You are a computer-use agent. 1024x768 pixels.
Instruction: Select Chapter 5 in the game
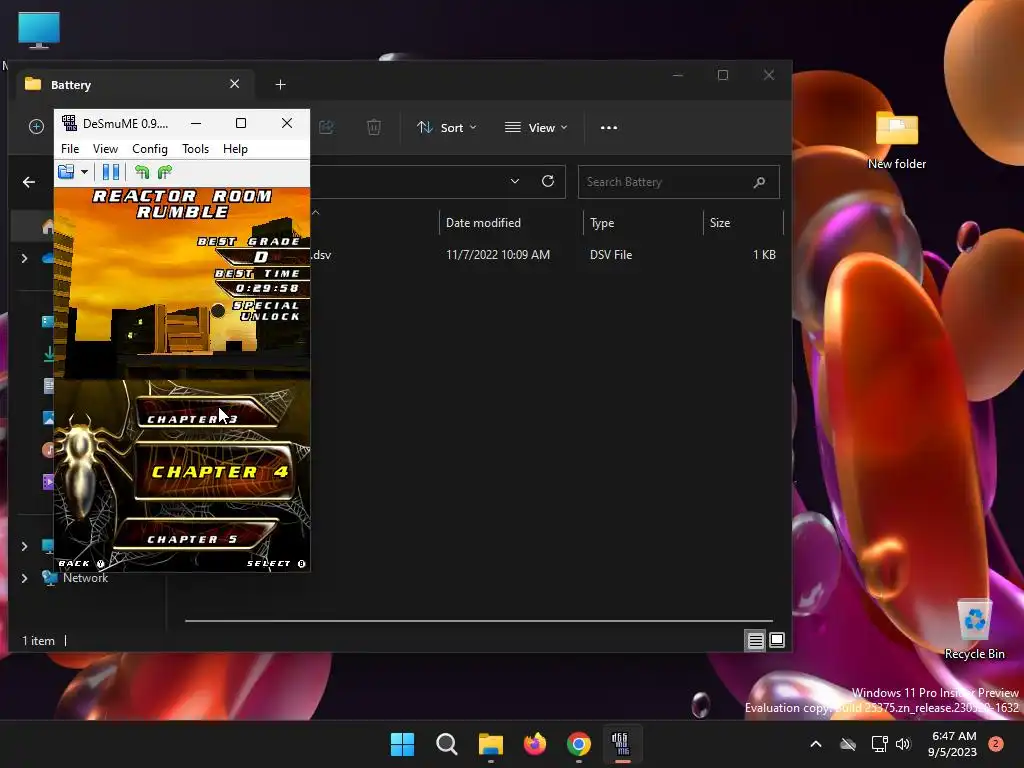[196, 536]
